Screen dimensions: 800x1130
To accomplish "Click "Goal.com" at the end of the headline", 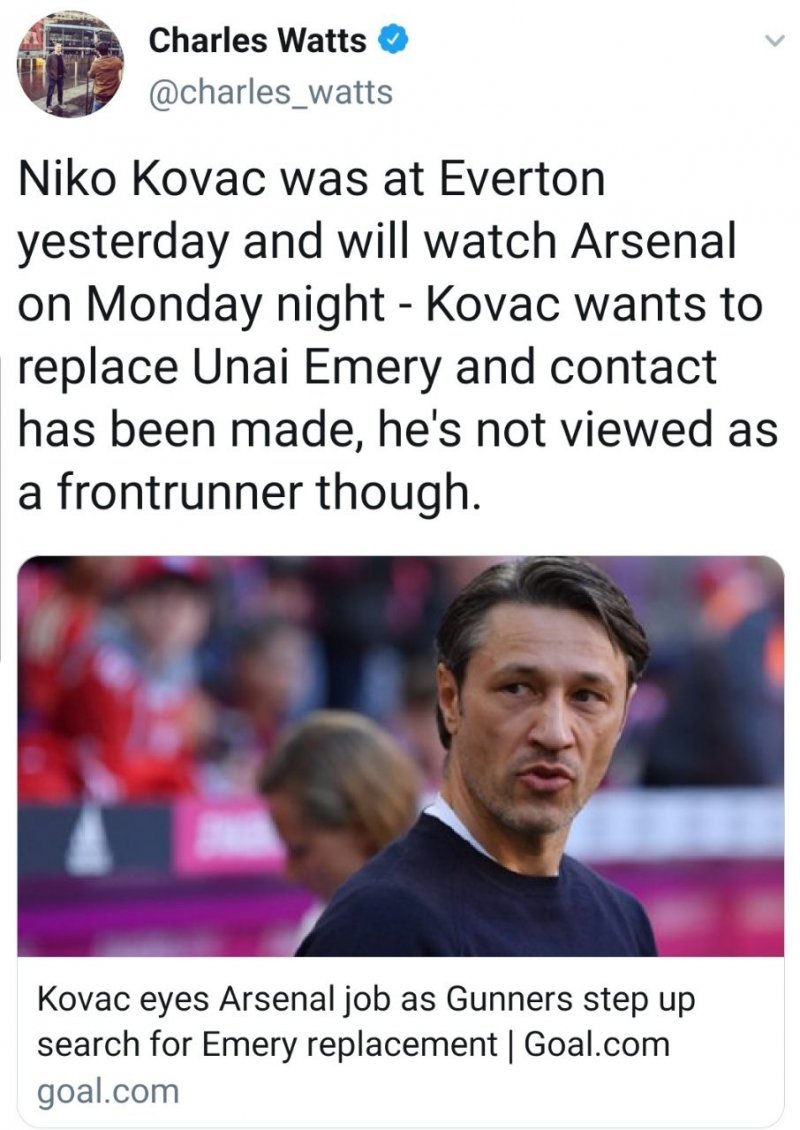I will 596,1045.
